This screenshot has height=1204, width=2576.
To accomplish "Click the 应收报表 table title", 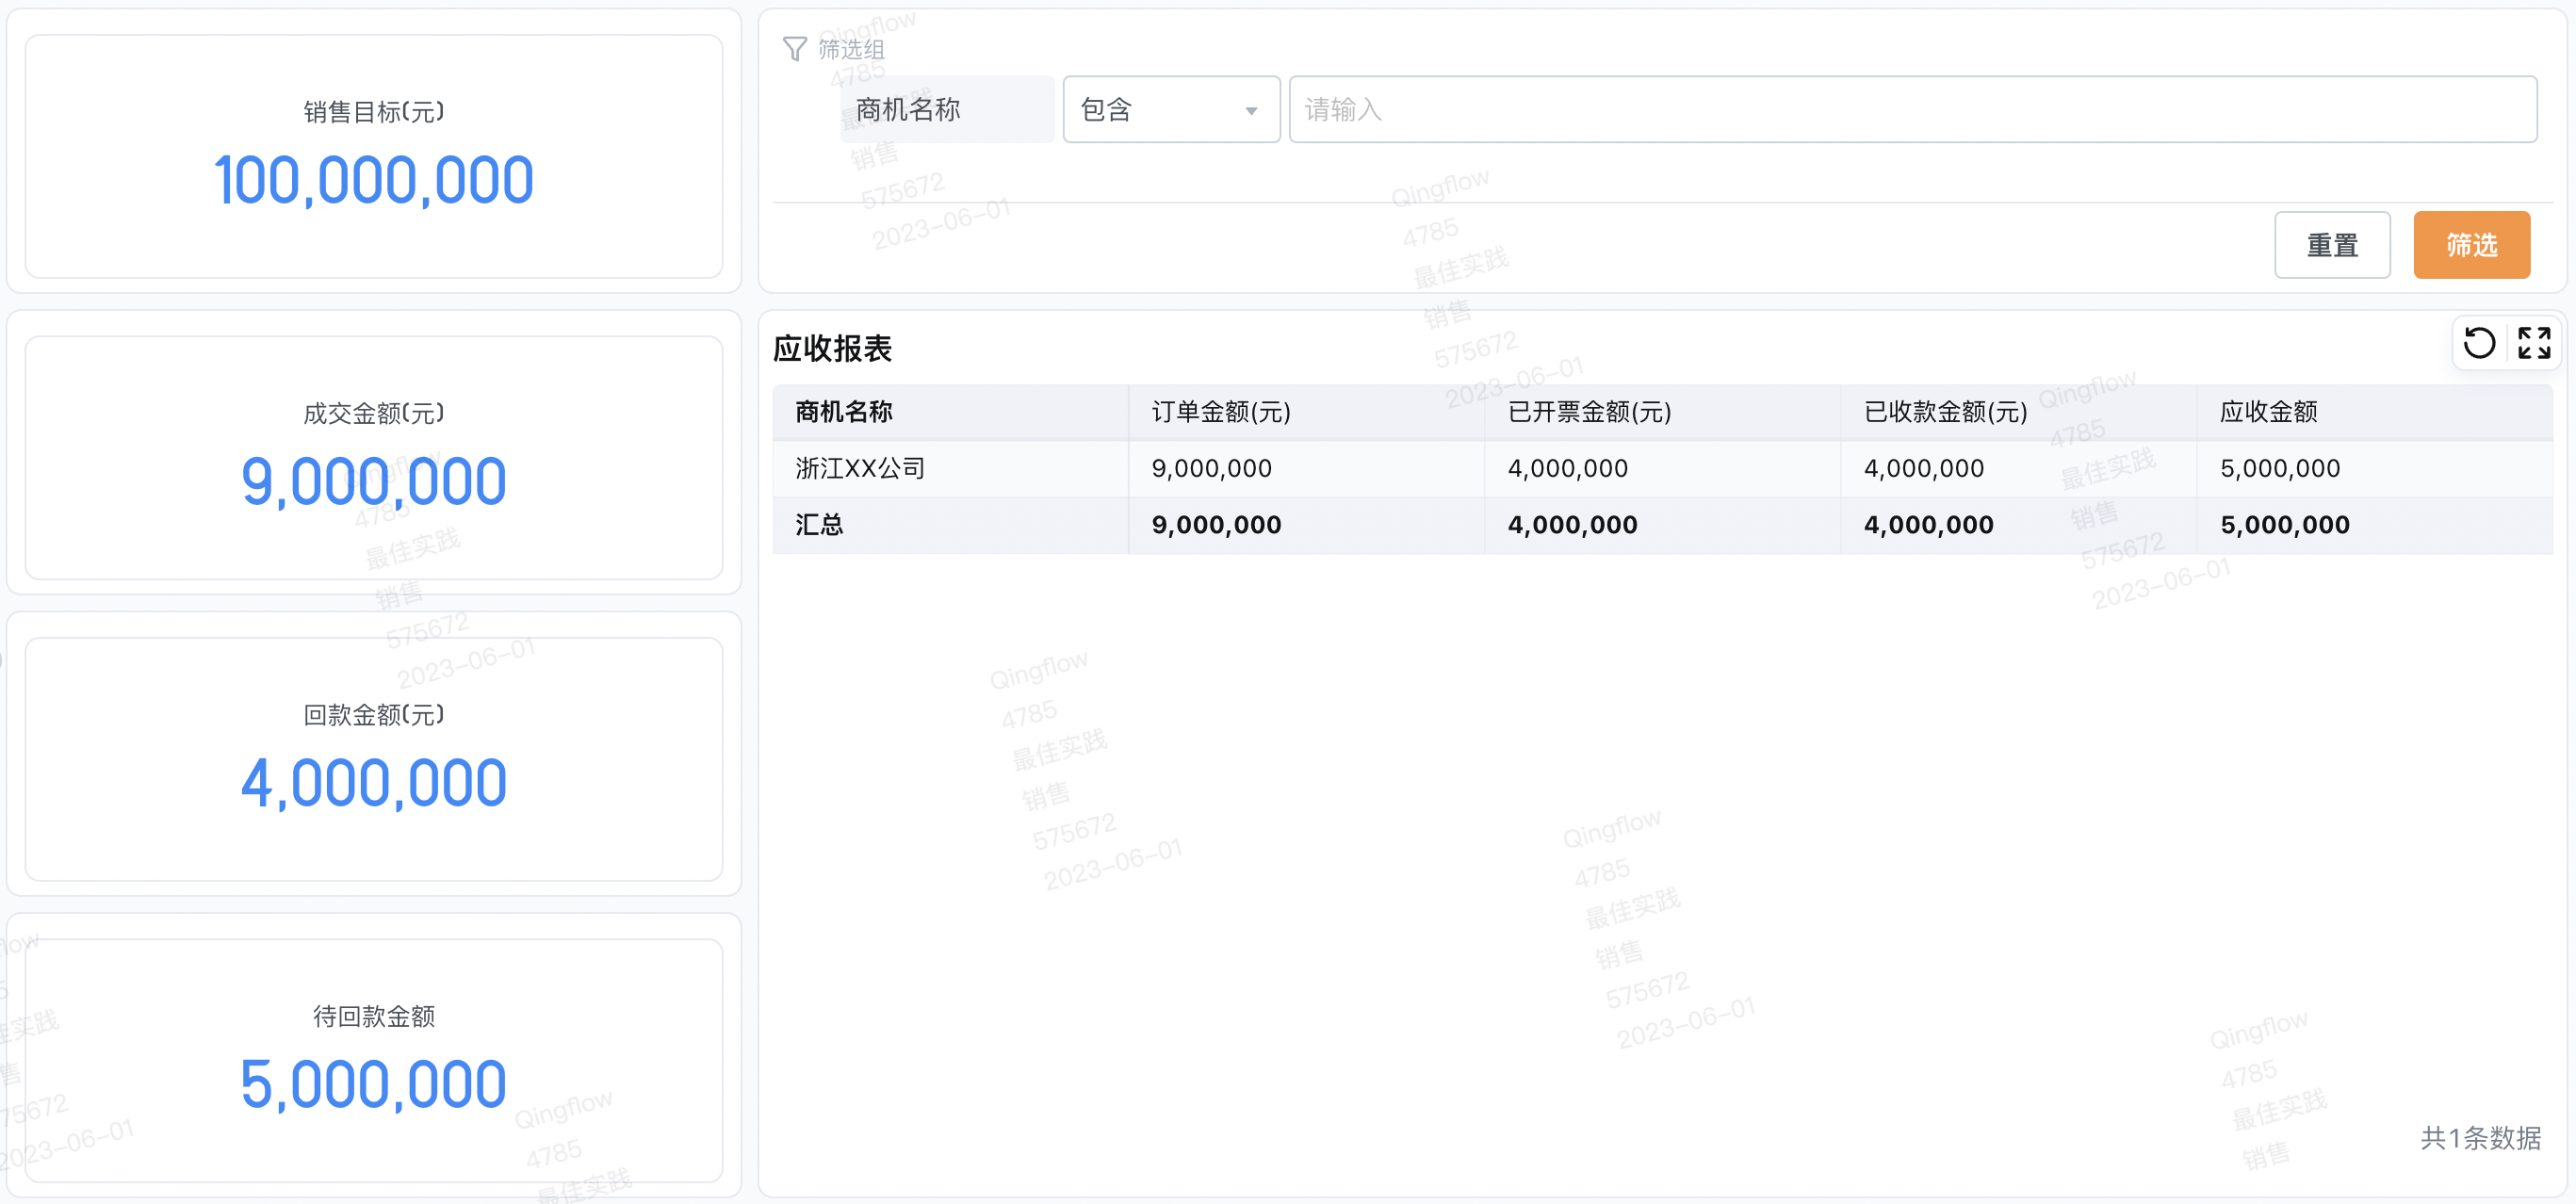I will (832, 348).
